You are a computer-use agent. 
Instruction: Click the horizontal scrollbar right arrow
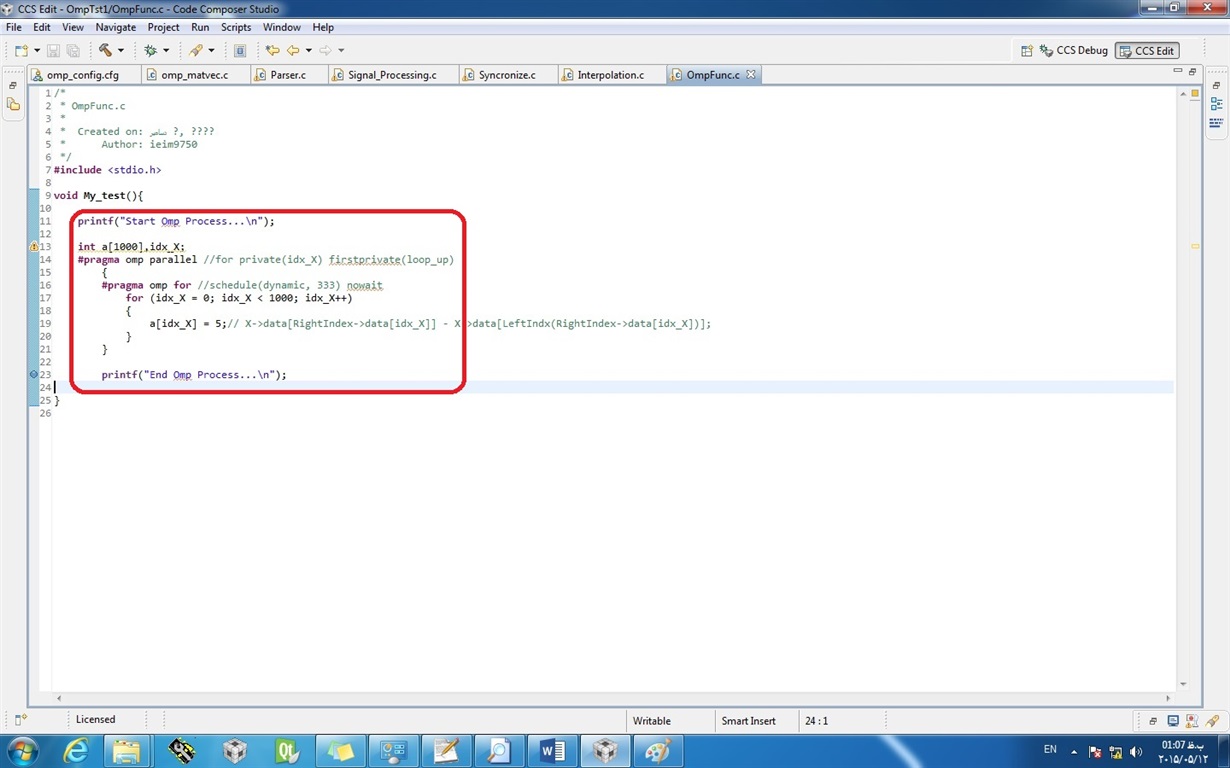1168,698
